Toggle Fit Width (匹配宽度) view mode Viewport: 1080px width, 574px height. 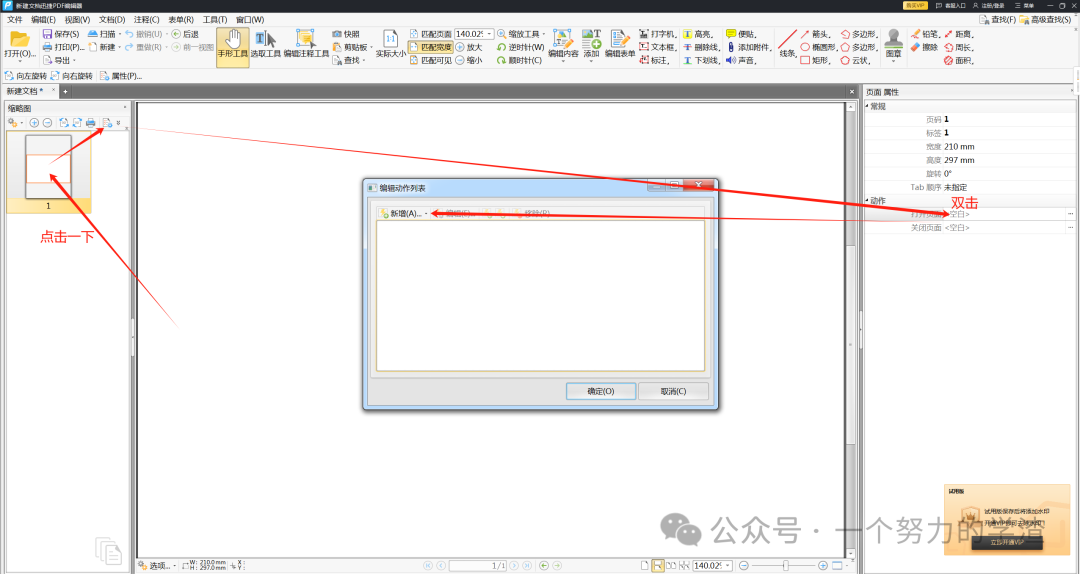coord(430,47)
